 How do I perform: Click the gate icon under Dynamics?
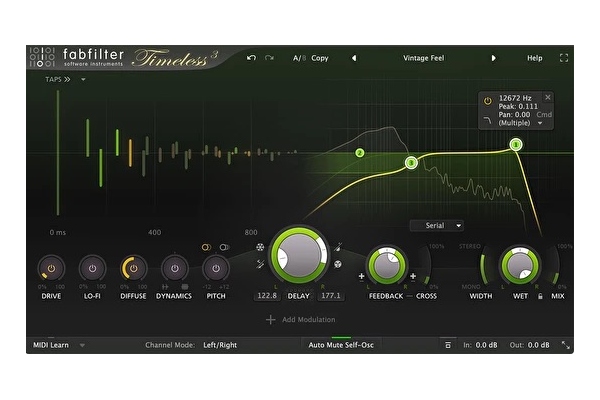[165, 287]
